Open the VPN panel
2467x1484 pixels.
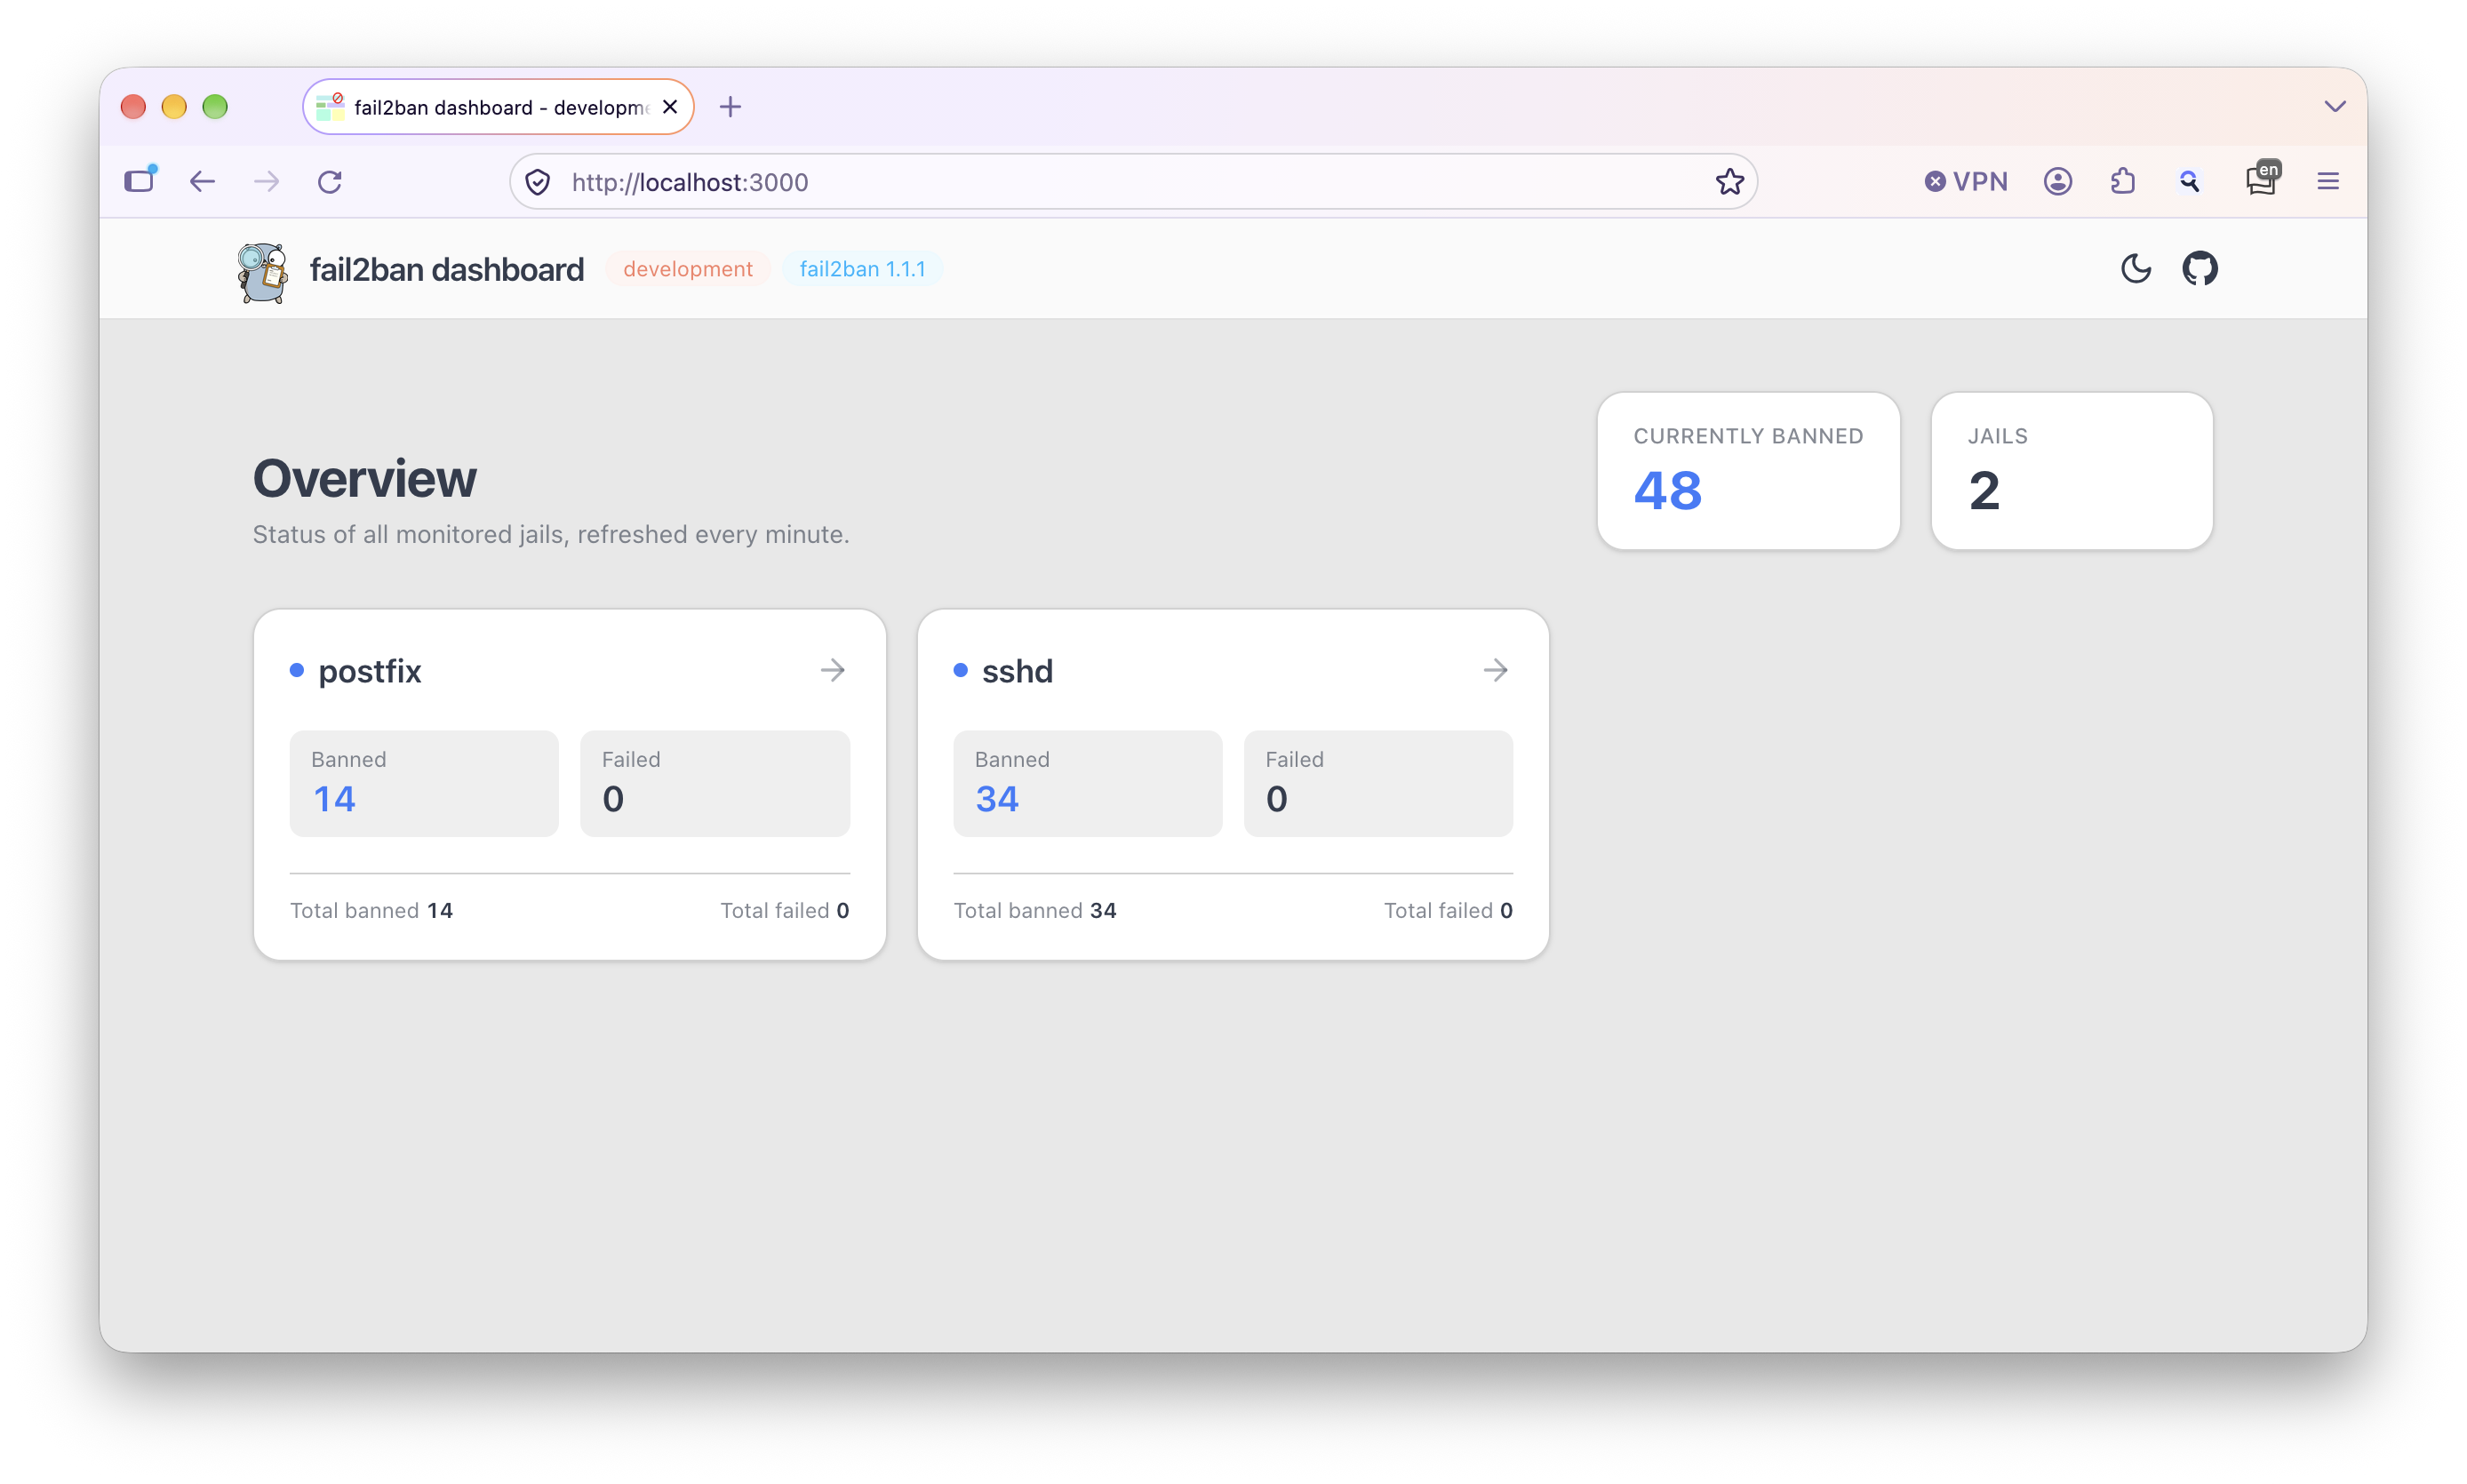[x=1966, y=181]
